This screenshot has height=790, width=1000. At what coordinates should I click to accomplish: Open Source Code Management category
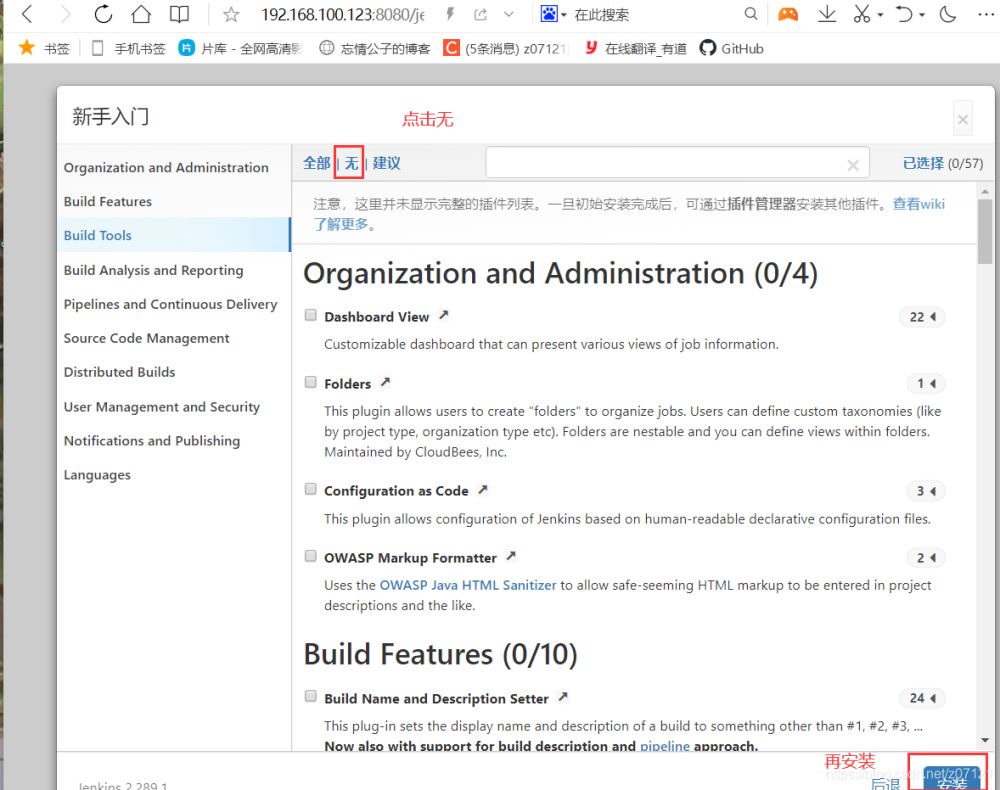[x=146, y=338]
